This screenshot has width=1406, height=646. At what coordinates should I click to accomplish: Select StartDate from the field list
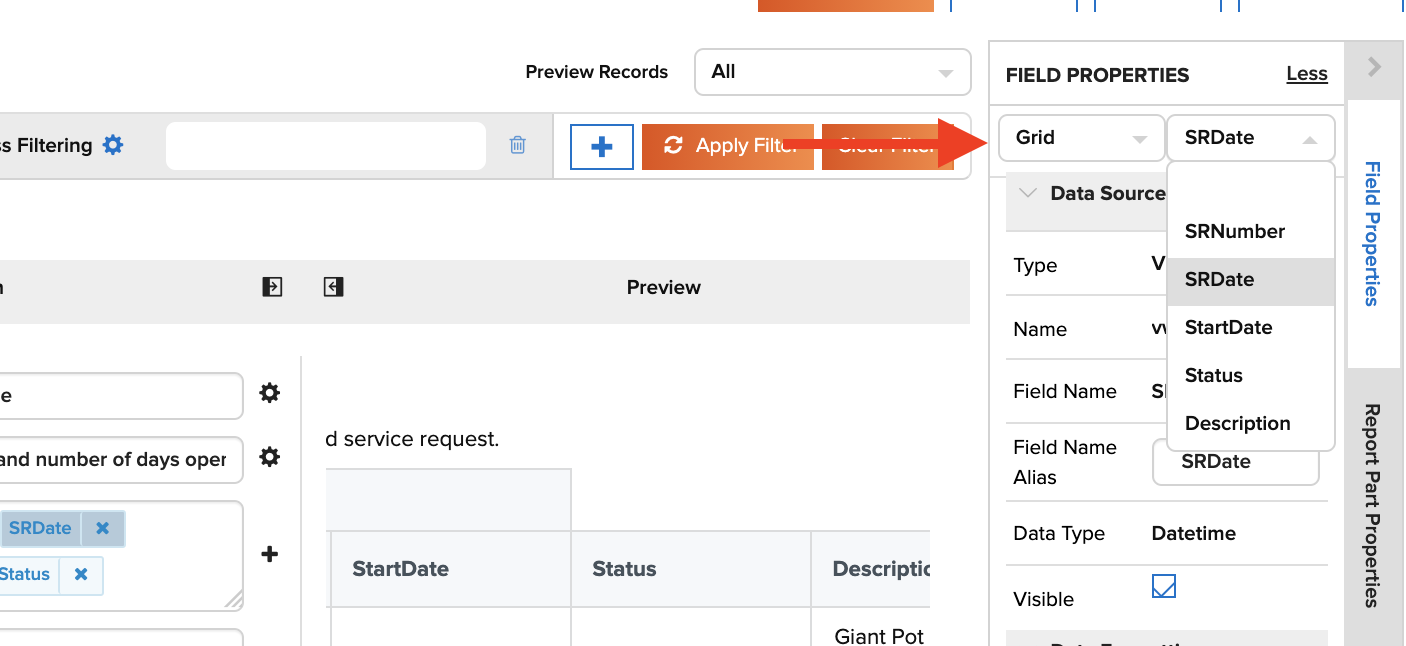click(x=1228, y=327)
